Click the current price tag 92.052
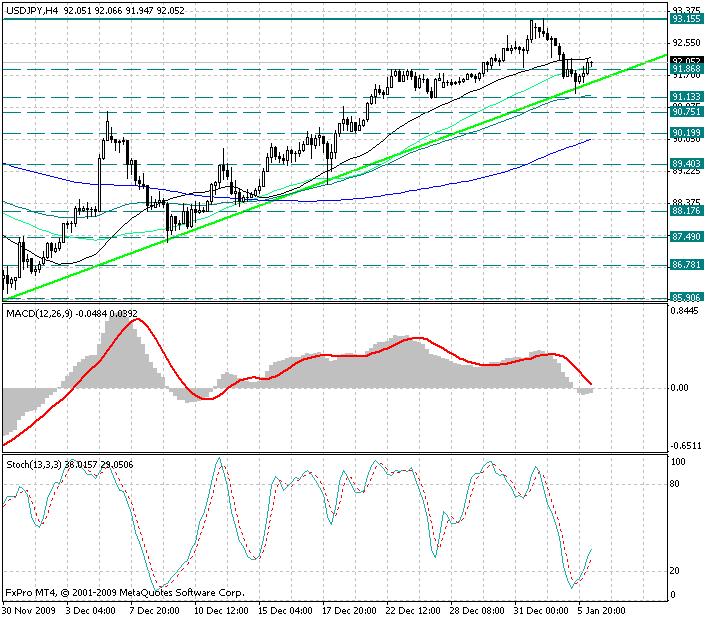This screenshot has width=705, height=618. 685,60
